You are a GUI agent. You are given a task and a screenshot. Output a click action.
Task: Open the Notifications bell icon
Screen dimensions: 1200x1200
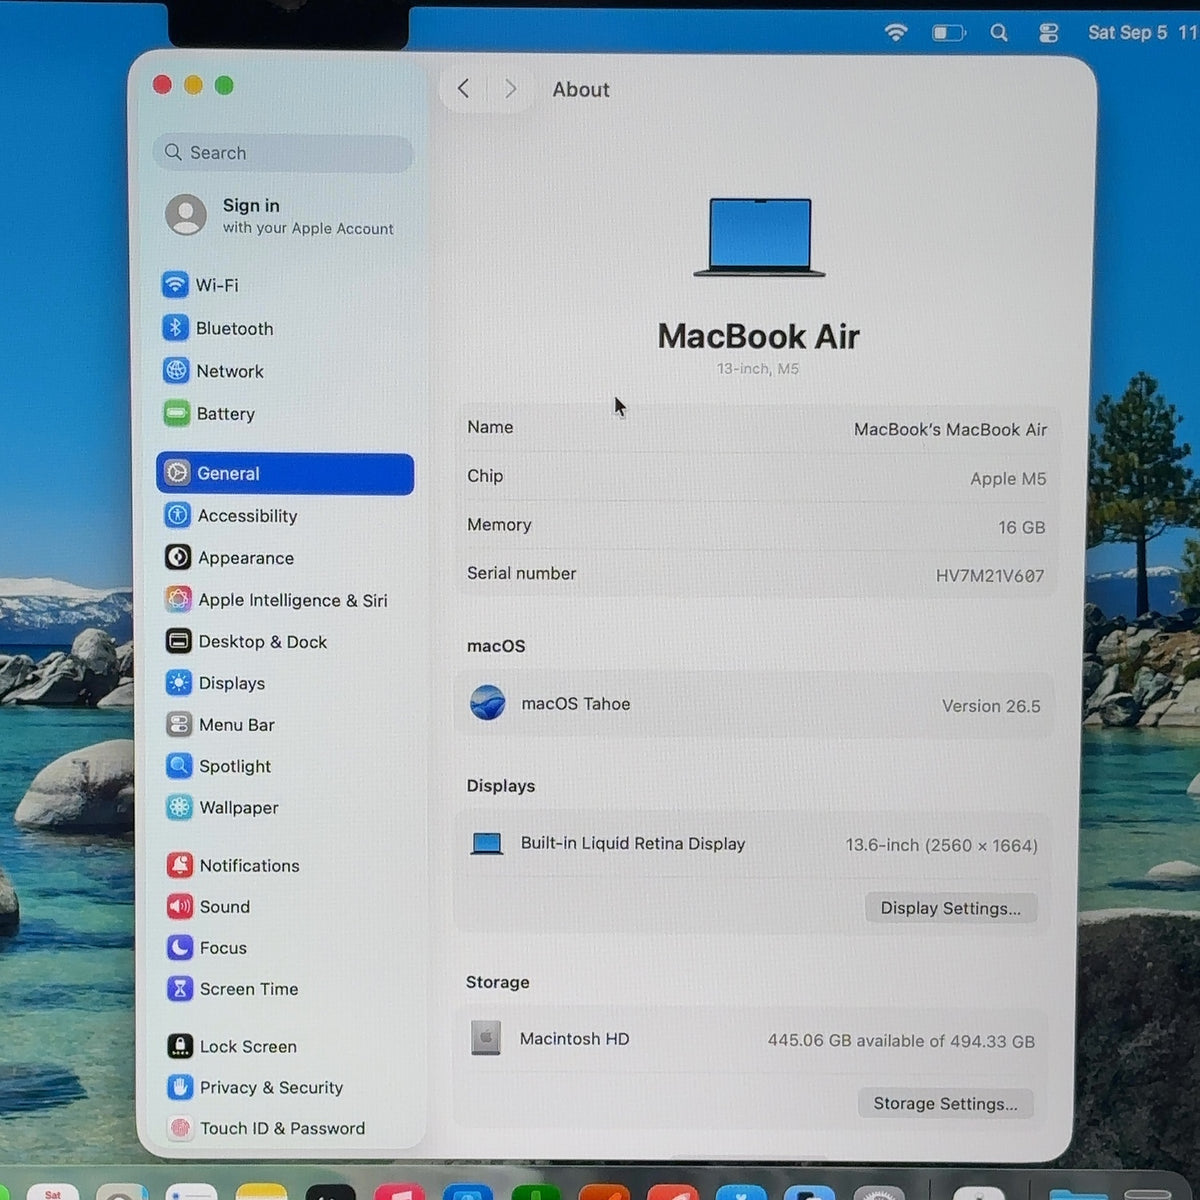pyautogui.click(x=180, y=865)
